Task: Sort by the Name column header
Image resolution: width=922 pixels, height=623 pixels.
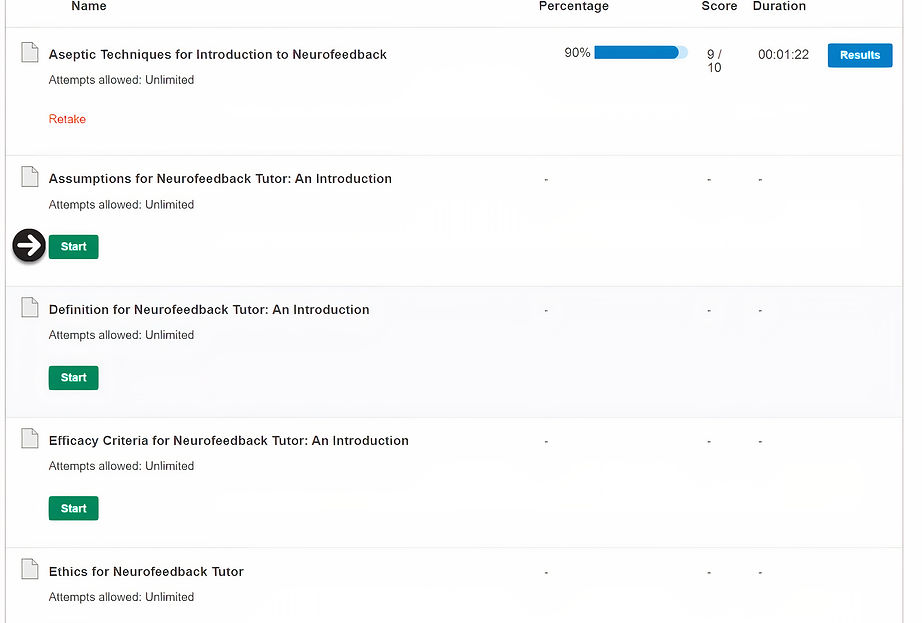Action: (89, 6)
